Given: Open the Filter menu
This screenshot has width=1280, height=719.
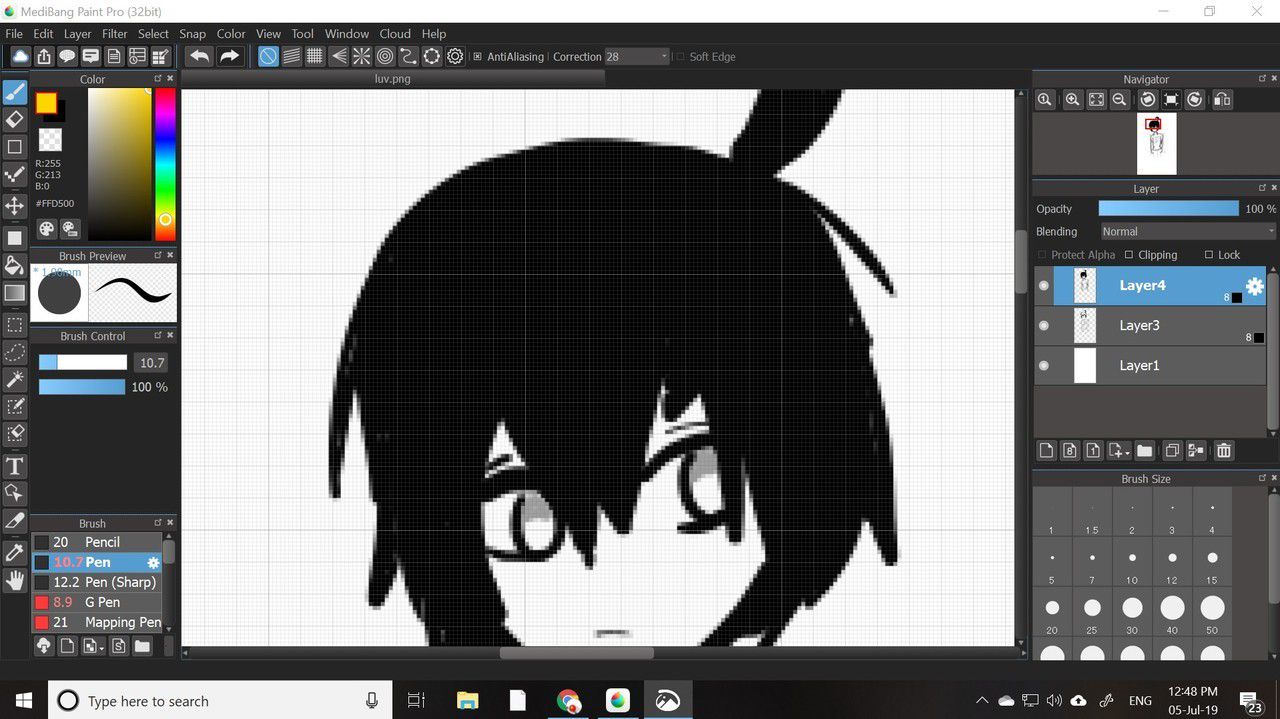Looking at the screenshot, I should (115, 34).
